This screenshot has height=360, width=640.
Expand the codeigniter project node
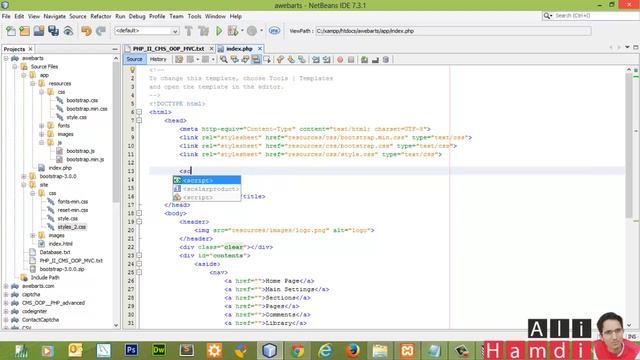coord(6,311)
